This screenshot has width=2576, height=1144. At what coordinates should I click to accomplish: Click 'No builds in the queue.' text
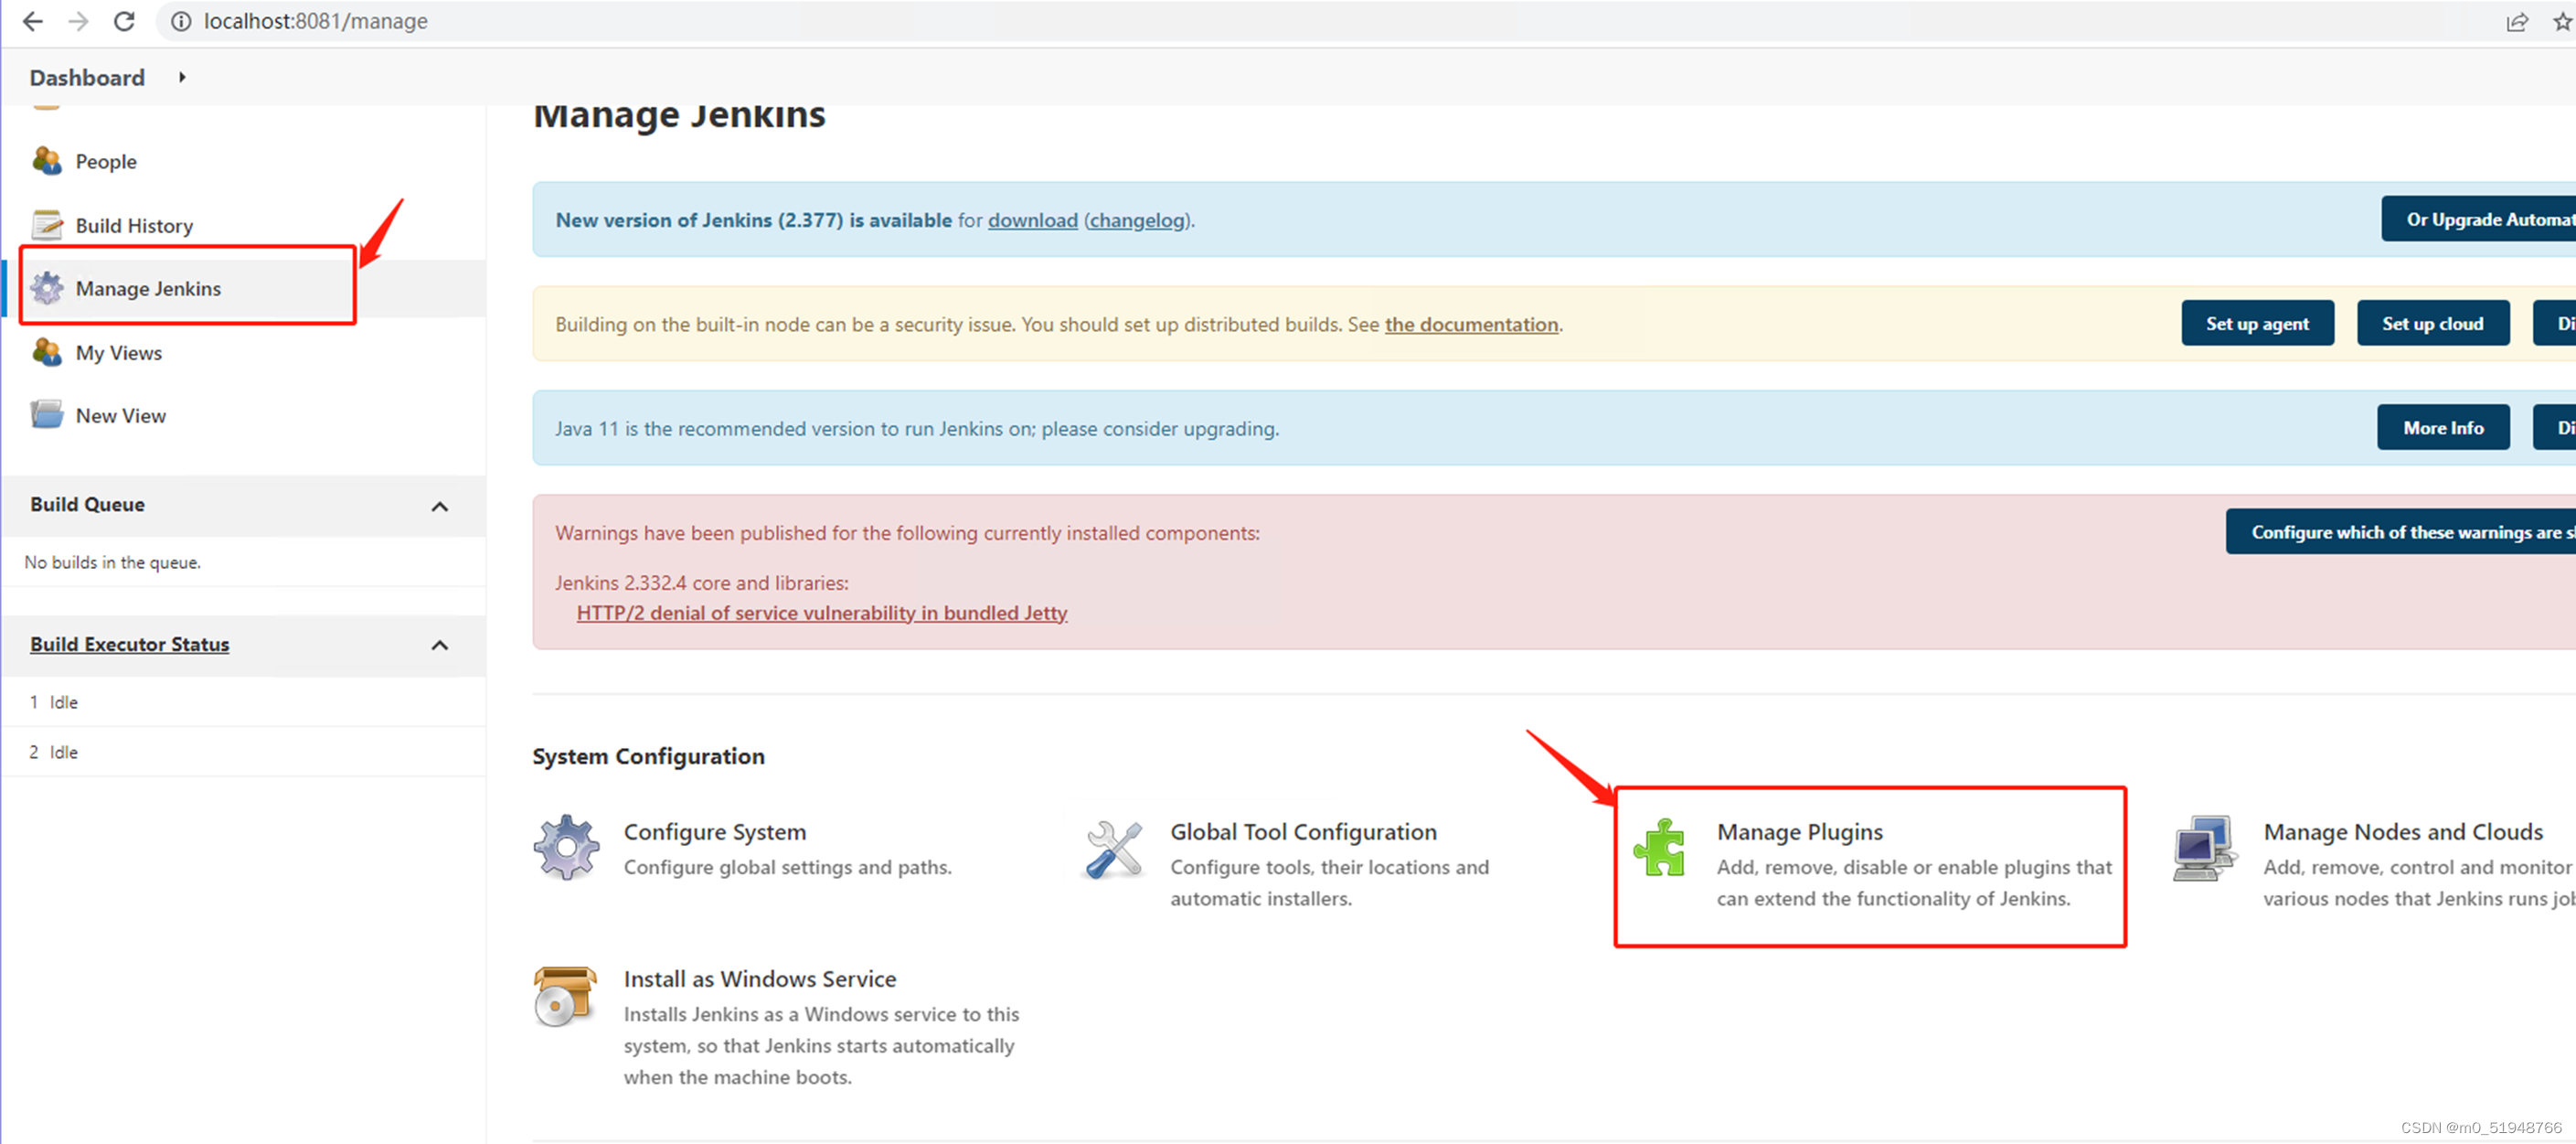(112, 562)
